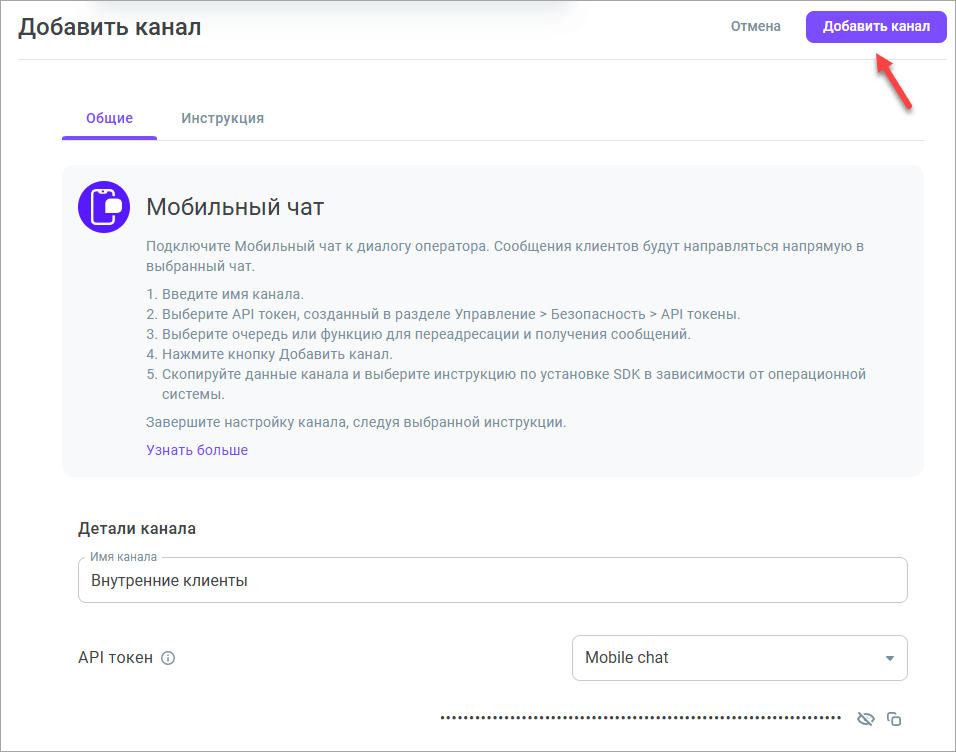The height and width of the screenshot is (752, 956).
Task: Click the purple Добавить канал button
Action: click(876, 27)
